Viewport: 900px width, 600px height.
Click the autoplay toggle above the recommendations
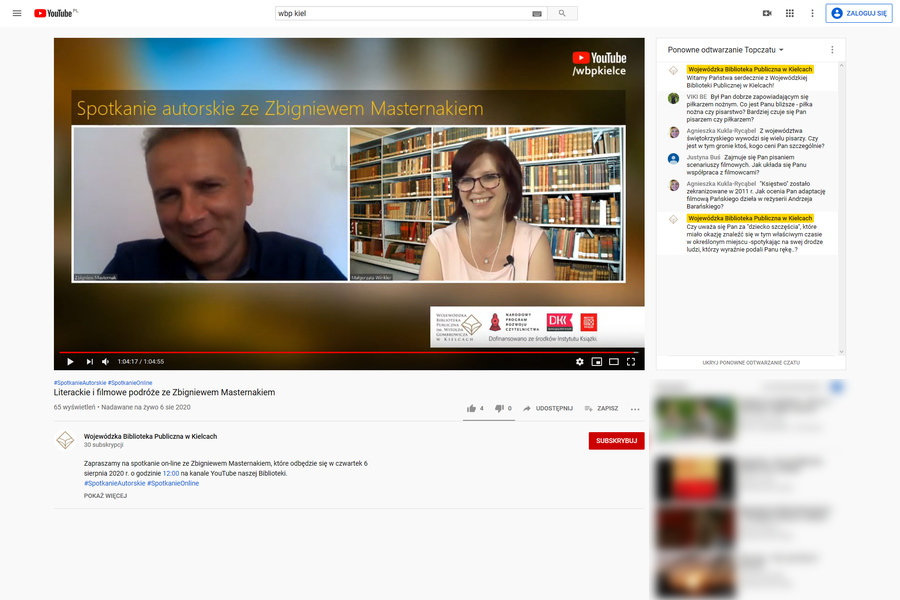pos(837,387)
